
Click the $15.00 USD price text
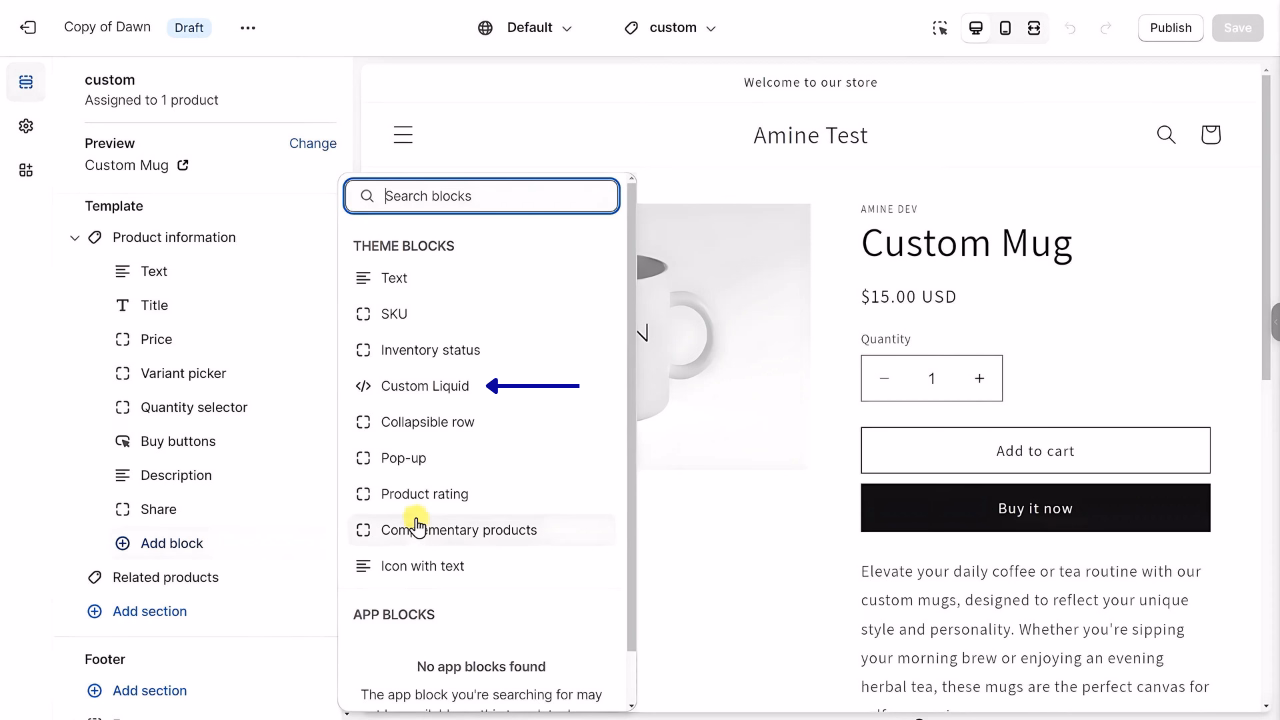click(909, 296)
